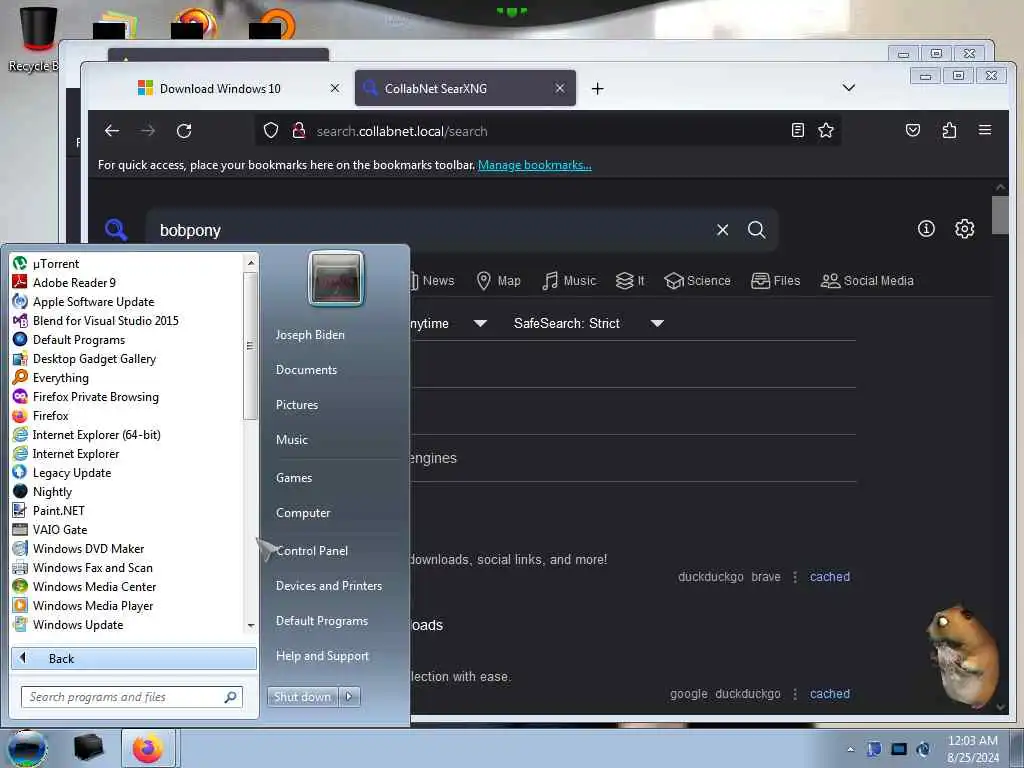Expand the Anytime time range dropdown

point(449,323)
